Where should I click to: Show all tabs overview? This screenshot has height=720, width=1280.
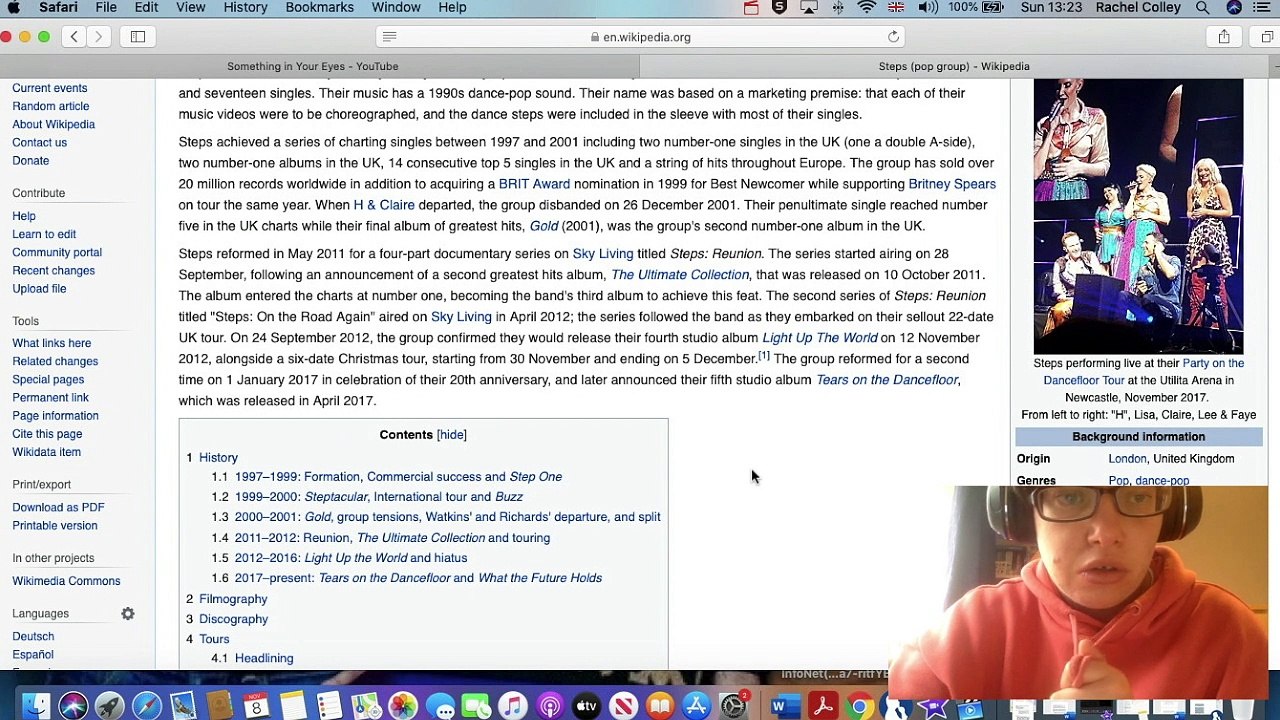click(1267, 37)
